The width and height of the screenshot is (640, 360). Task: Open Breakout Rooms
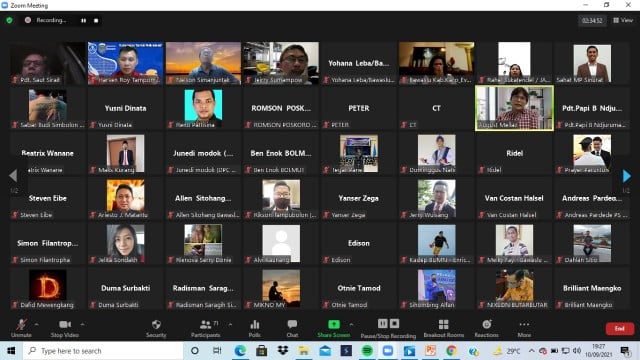point(444,328)
